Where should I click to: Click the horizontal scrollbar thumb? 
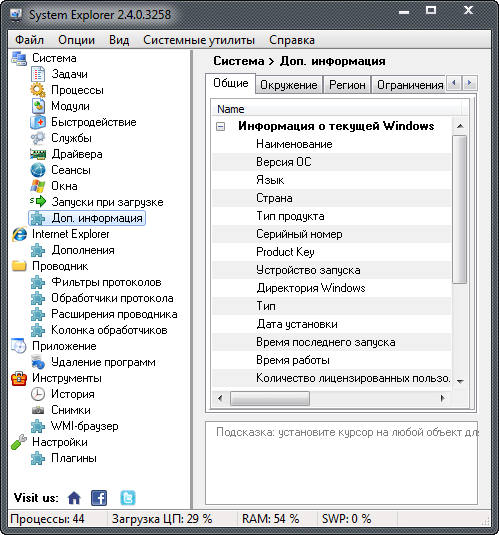[270, 398]
